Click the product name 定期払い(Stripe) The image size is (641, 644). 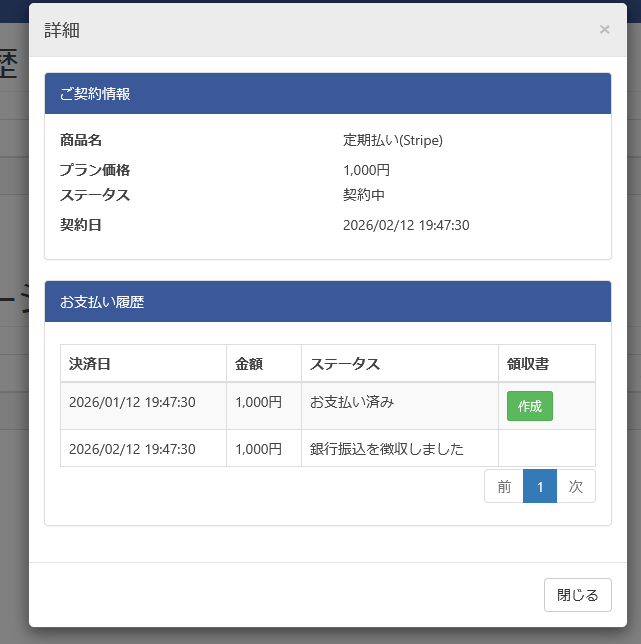(393, 140)
